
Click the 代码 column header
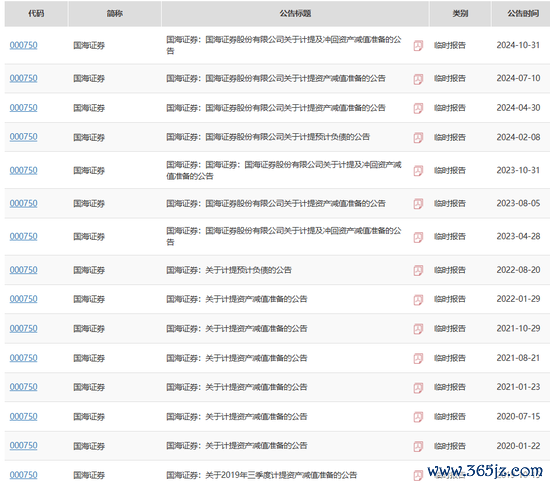(36, 14)
